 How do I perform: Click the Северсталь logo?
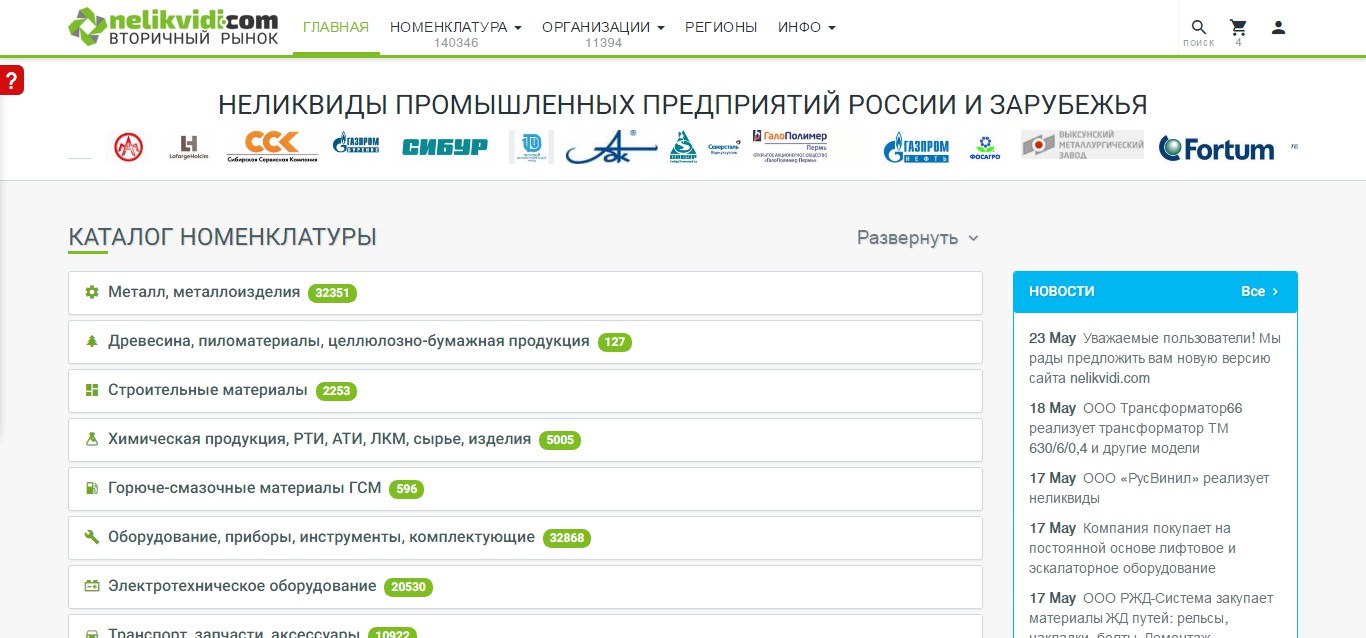click(724, 148)
